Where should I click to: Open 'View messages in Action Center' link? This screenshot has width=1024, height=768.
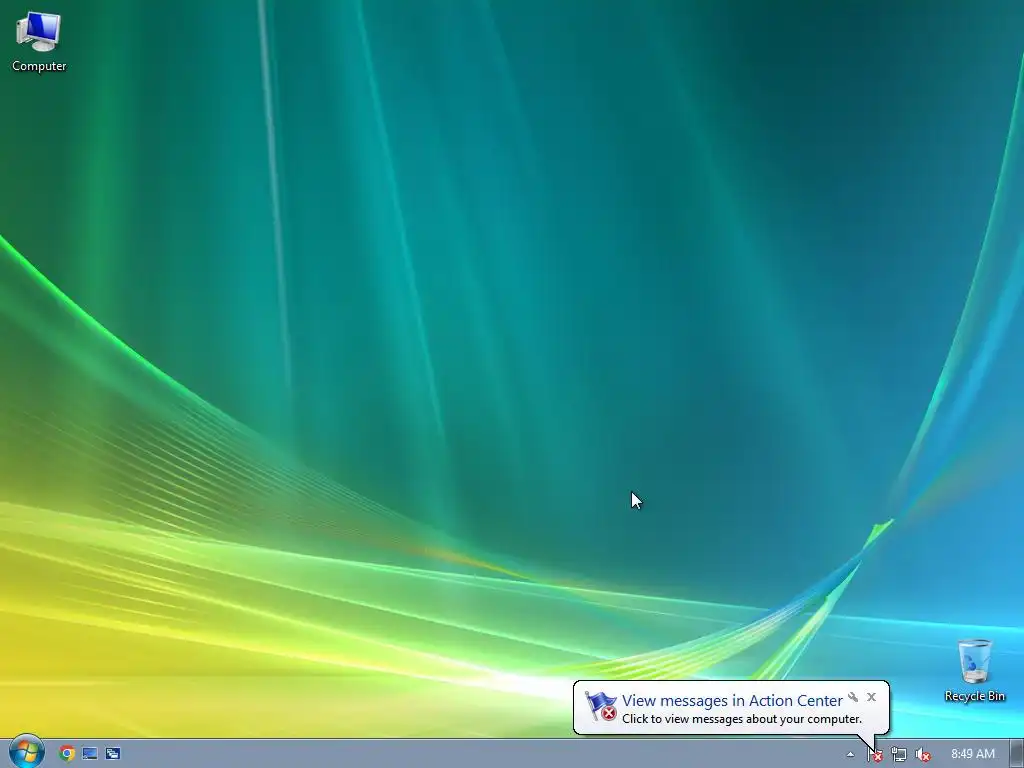[732, 701]
